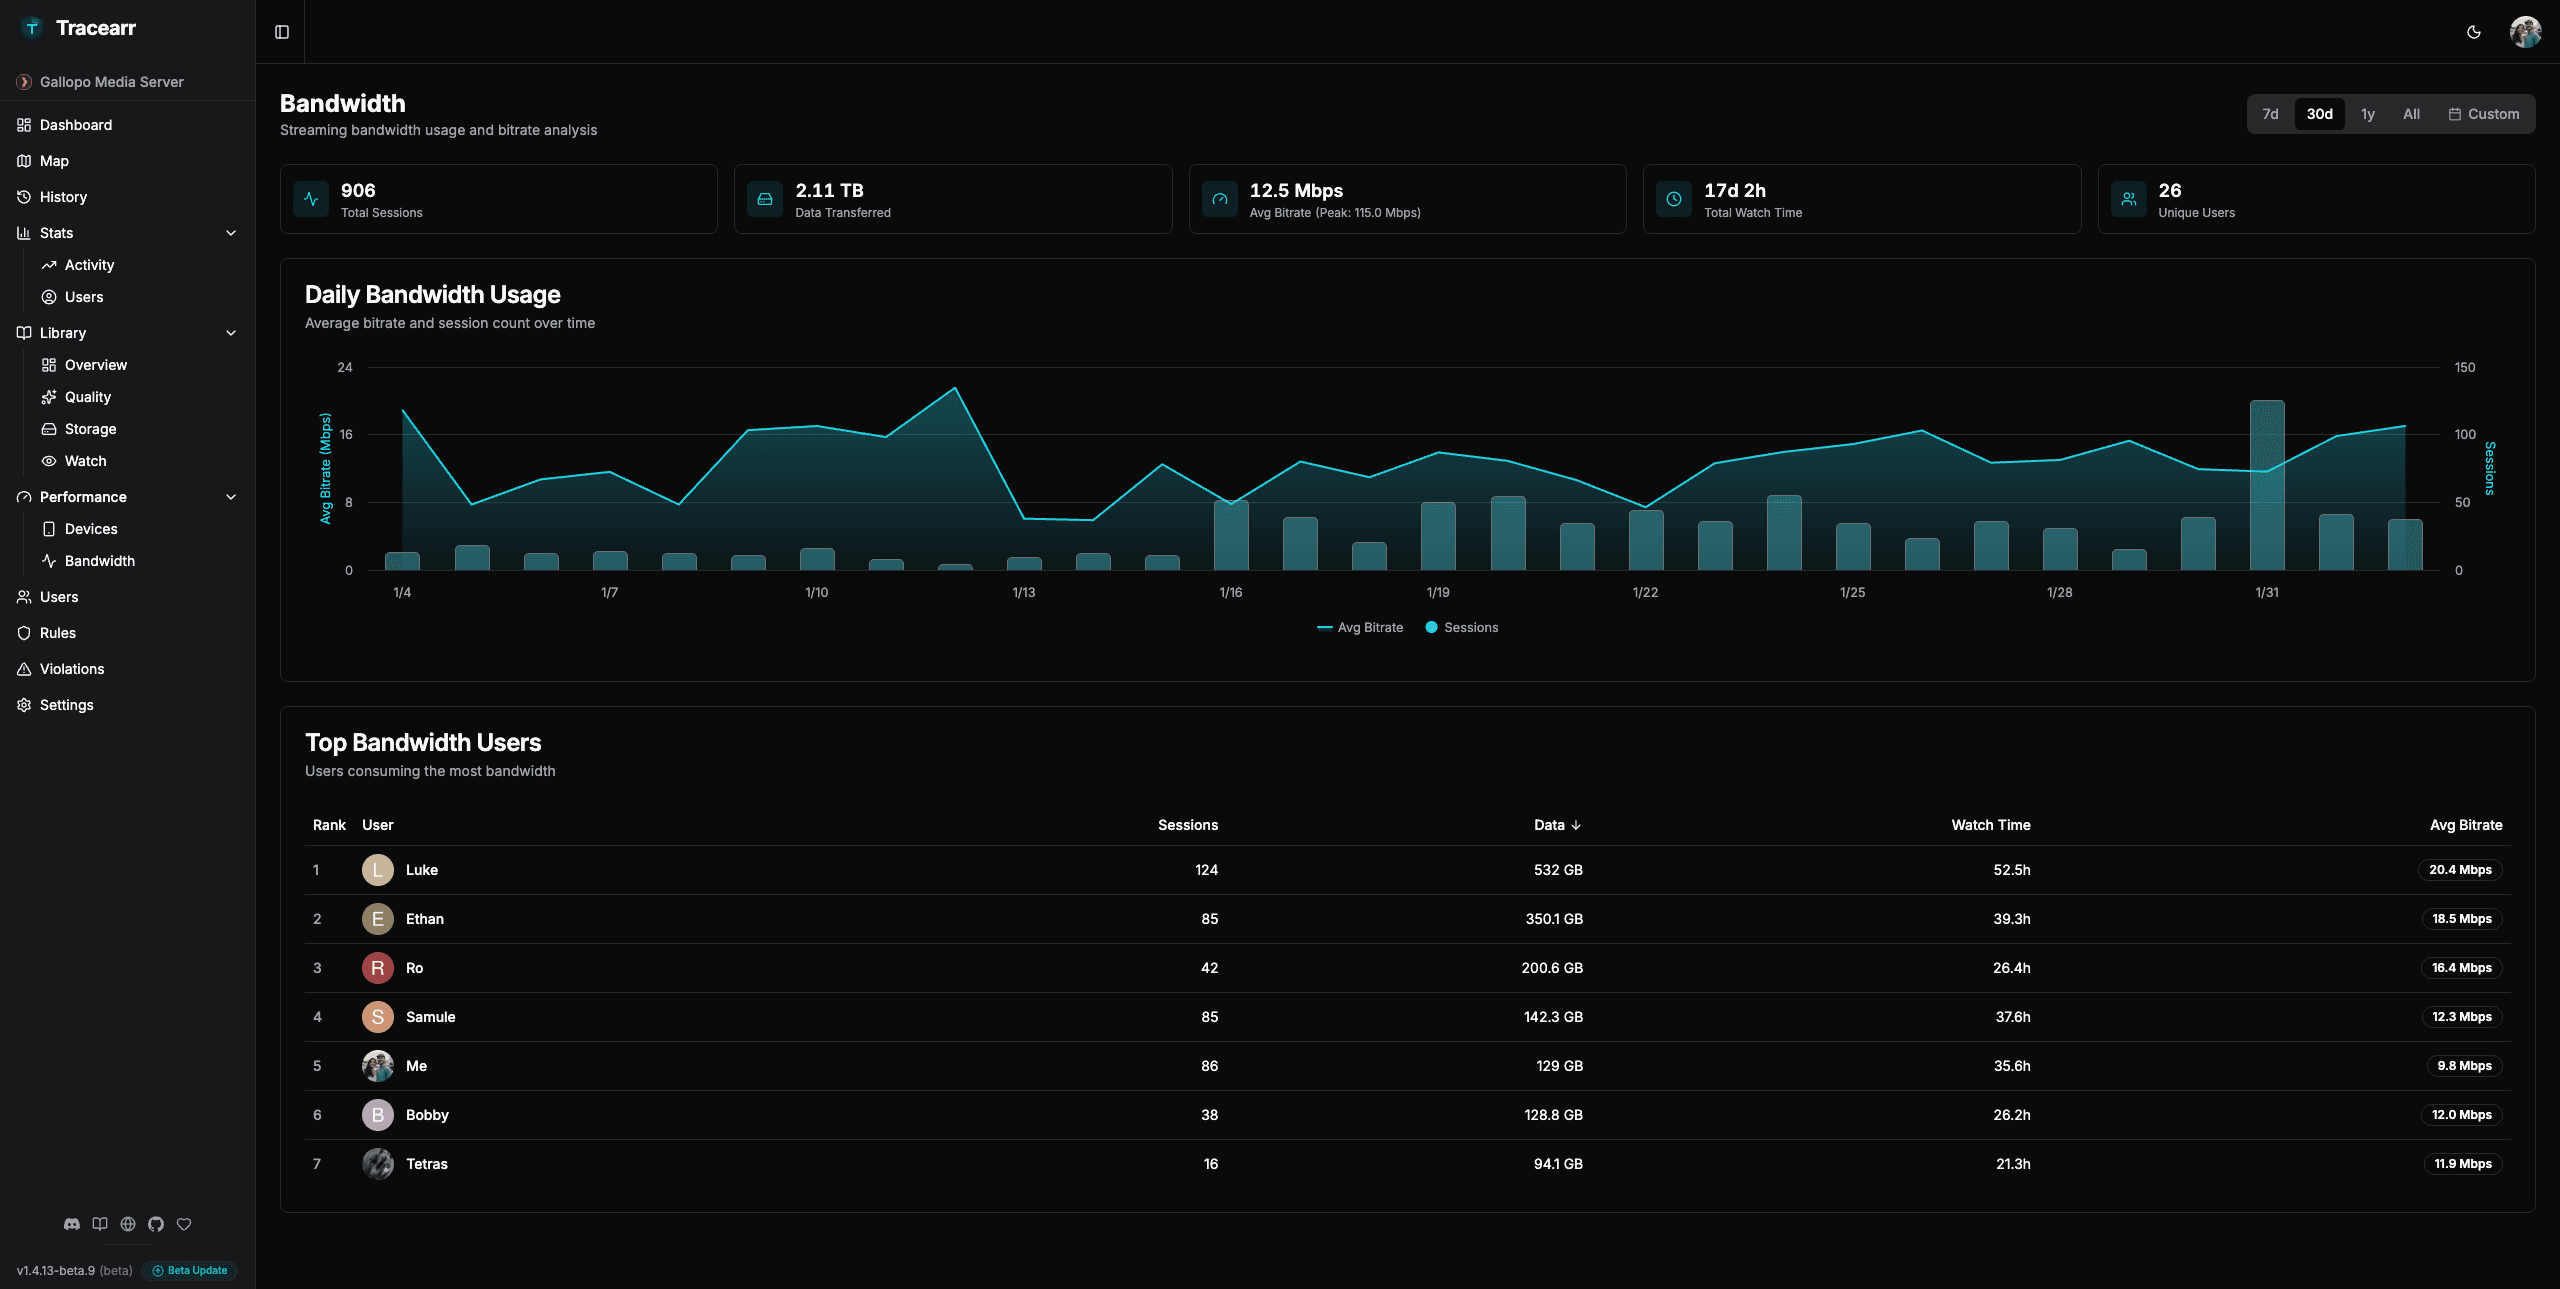
Task: Toggle the sidebar collapse button
Action: [281, 32]
